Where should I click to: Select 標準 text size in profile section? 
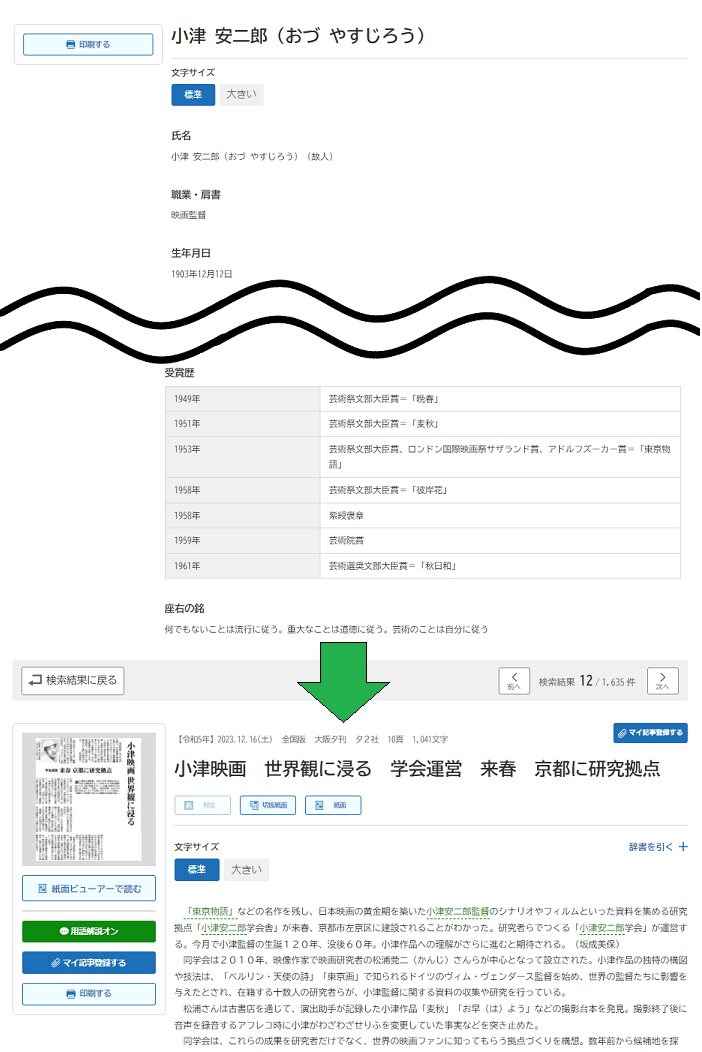[193, 95]
